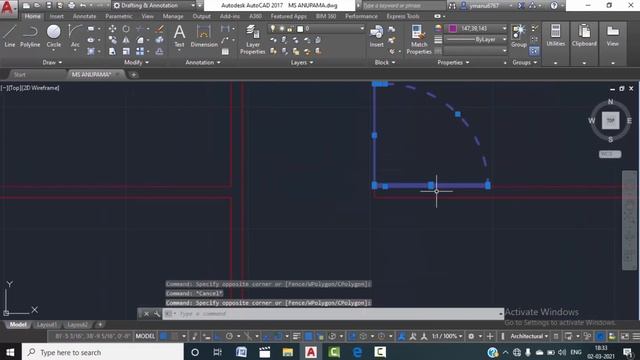Screen dimensions: 640x360
Task: Click the Match Properties icon
Action: 419,40
